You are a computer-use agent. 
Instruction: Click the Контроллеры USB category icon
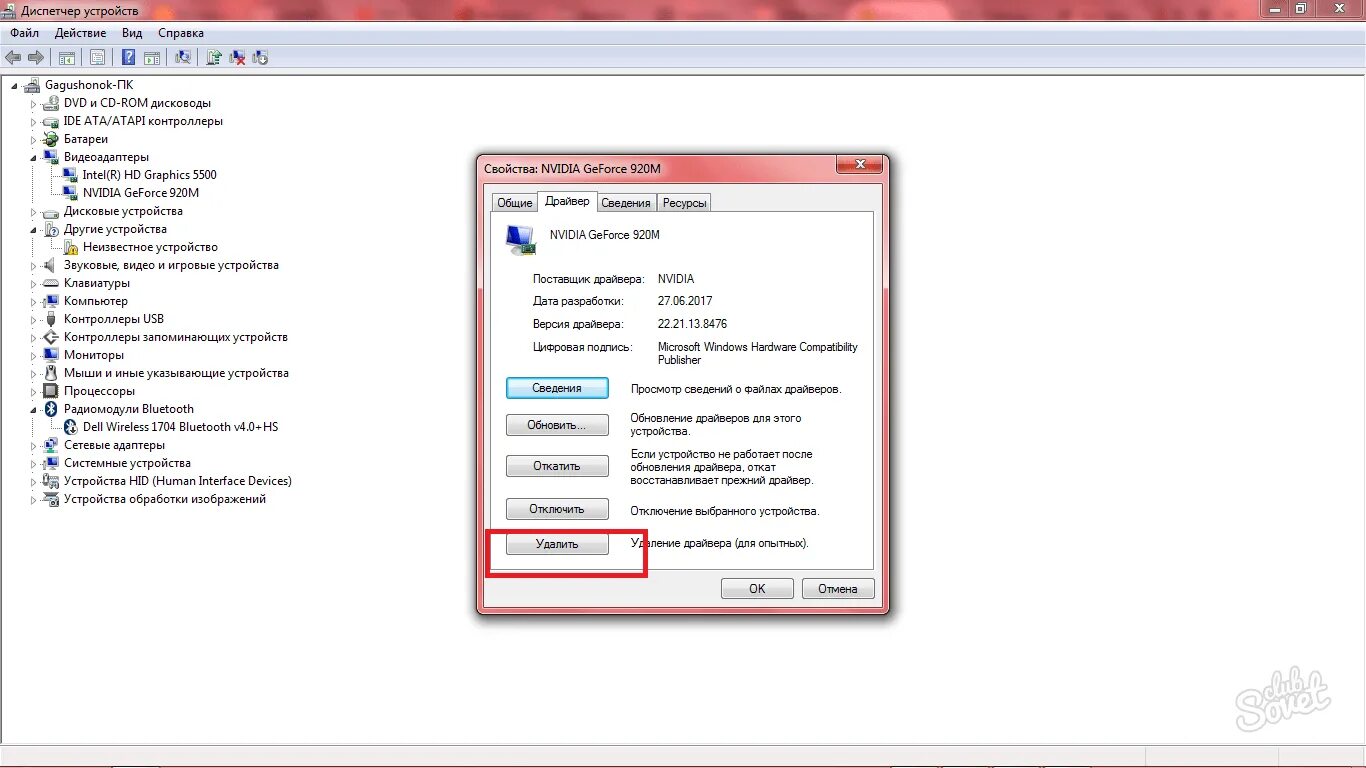pyautogui.click(x=51, y=319)
